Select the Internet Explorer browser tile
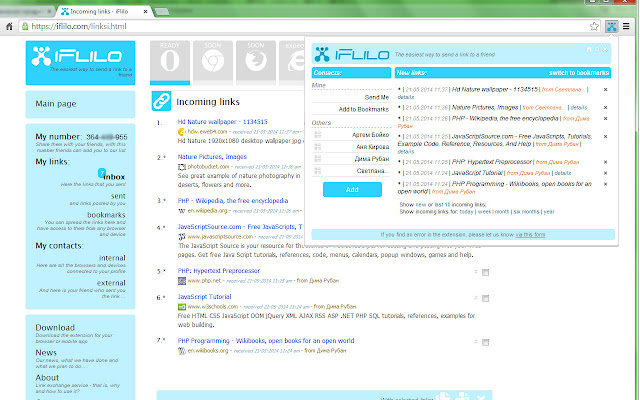This screenshot has height=400, width=640. 293,61
